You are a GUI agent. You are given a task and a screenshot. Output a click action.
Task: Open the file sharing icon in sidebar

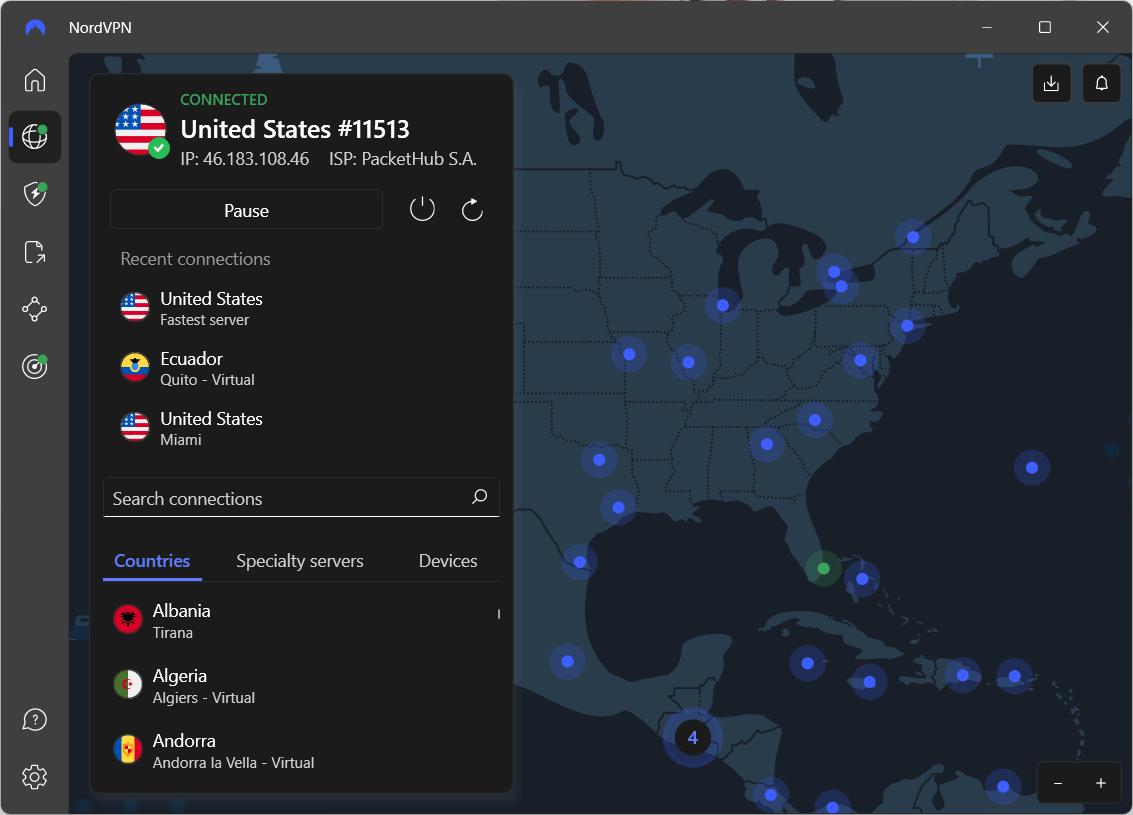coord(35,252)
